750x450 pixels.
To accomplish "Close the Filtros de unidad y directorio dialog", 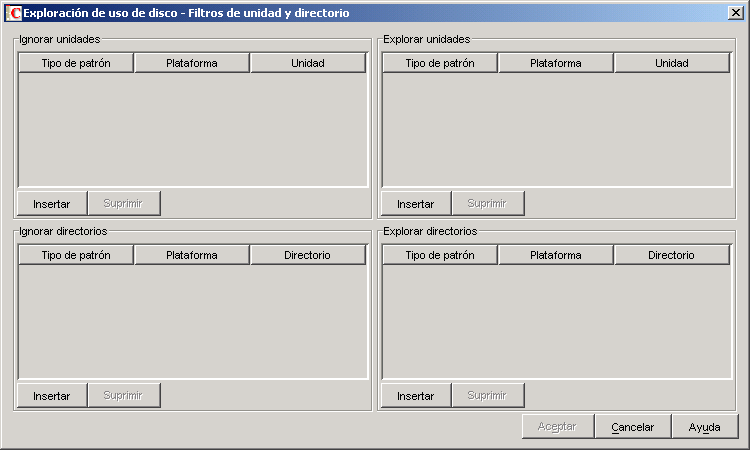I will tap(736, 13).
